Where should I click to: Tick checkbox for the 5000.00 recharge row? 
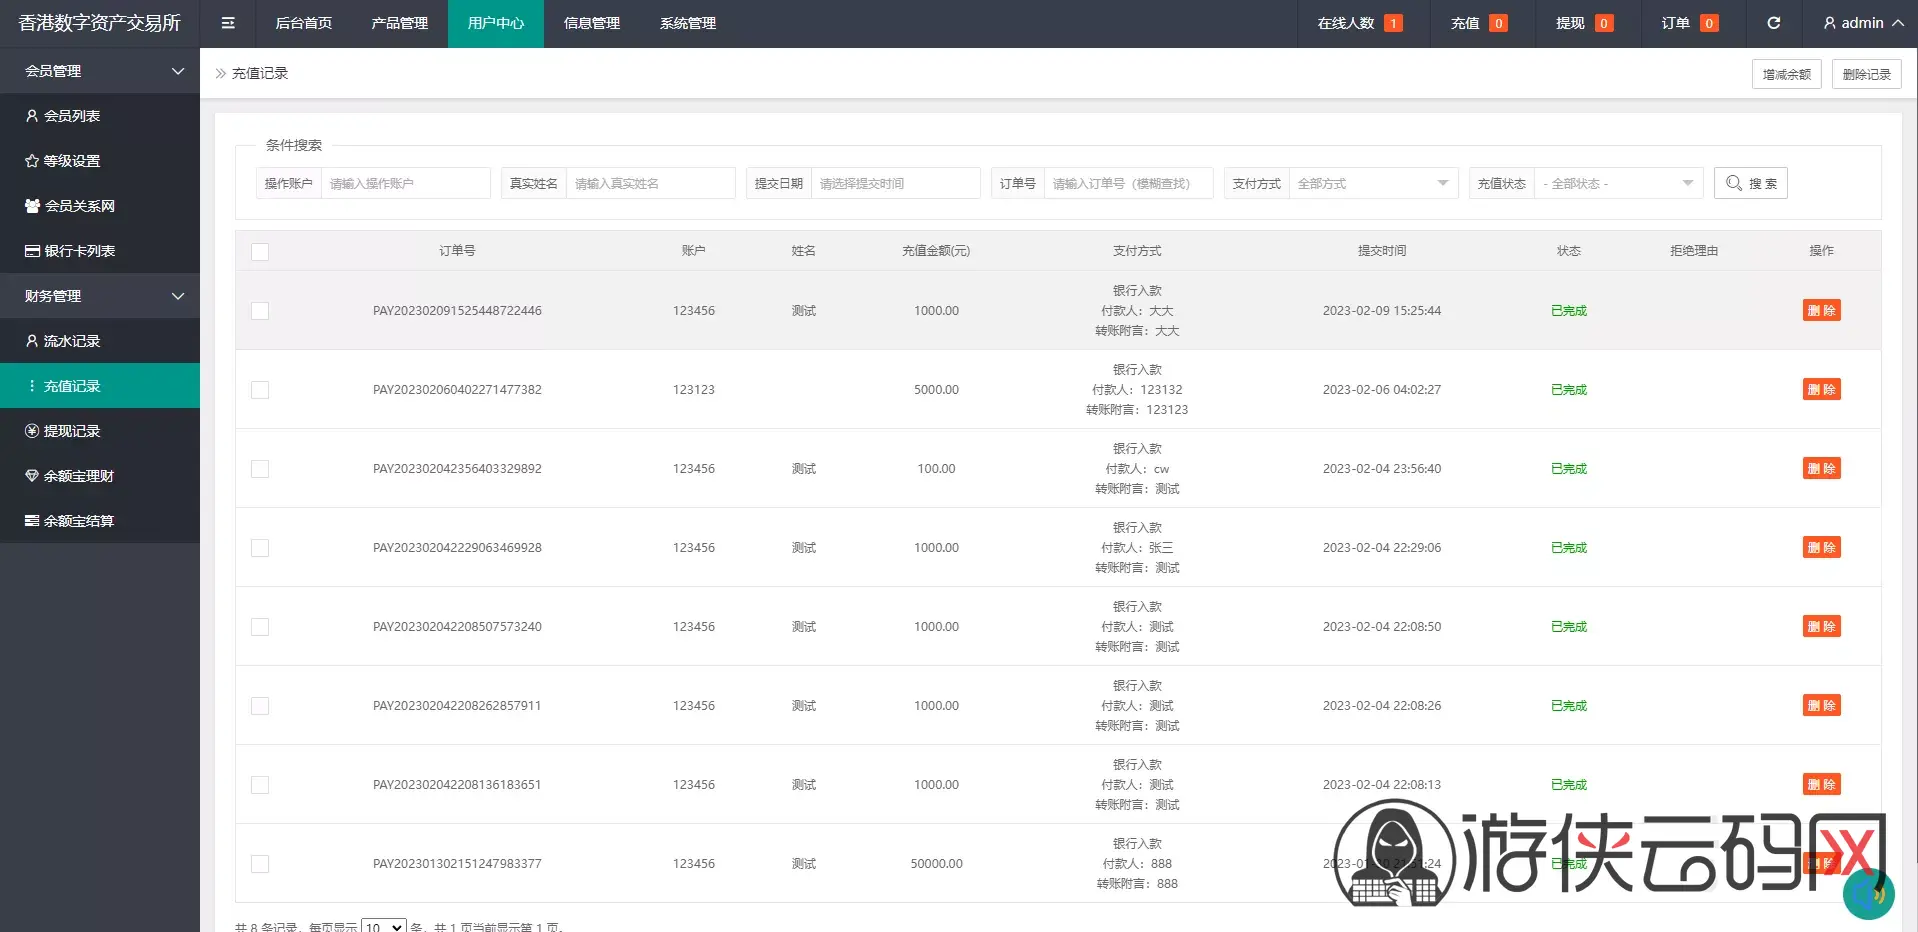point(260,390)
